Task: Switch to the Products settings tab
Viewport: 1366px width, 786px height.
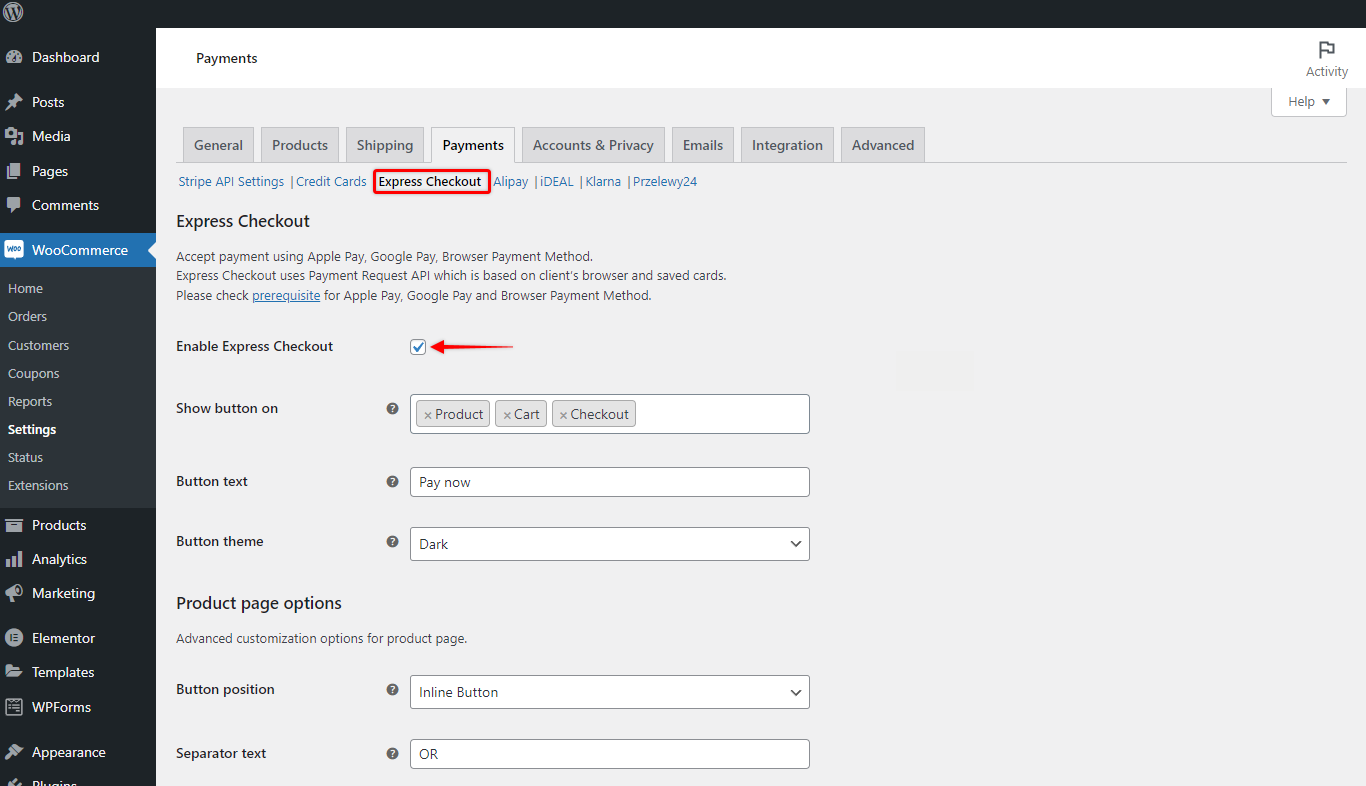Action: 300,145
